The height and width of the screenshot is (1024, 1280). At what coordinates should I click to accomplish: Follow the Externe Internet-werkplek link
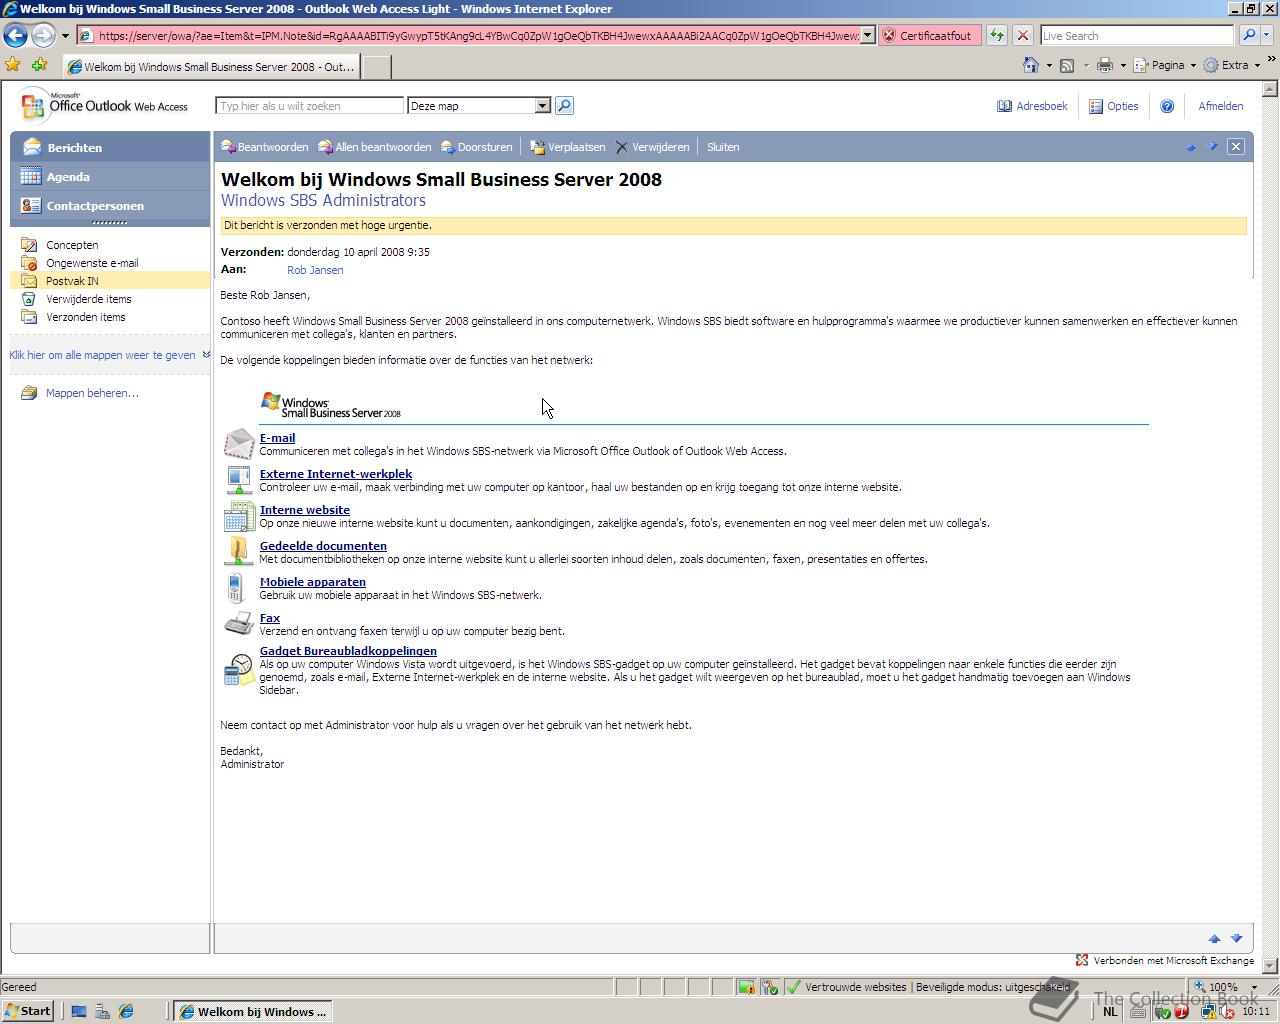click(336, 474)
